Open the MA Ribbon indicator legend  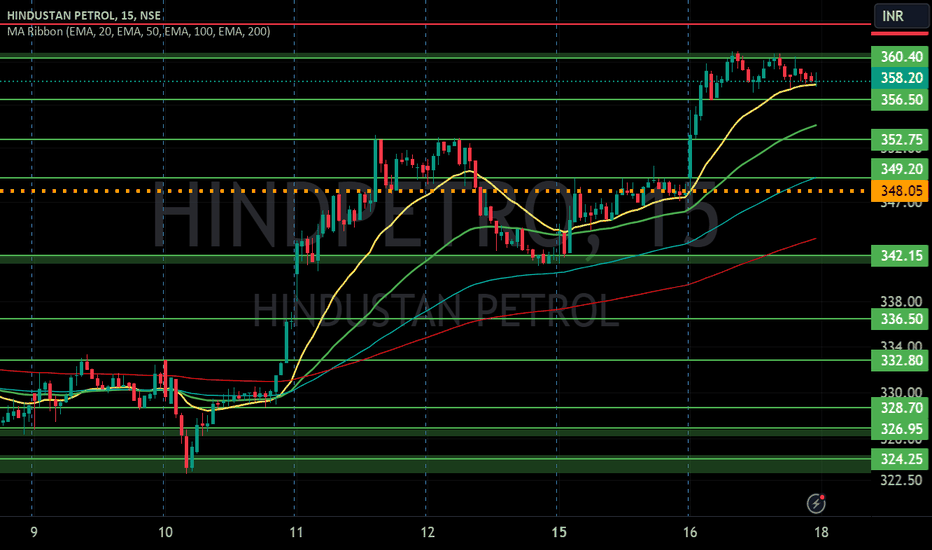(x=138, y=32)
